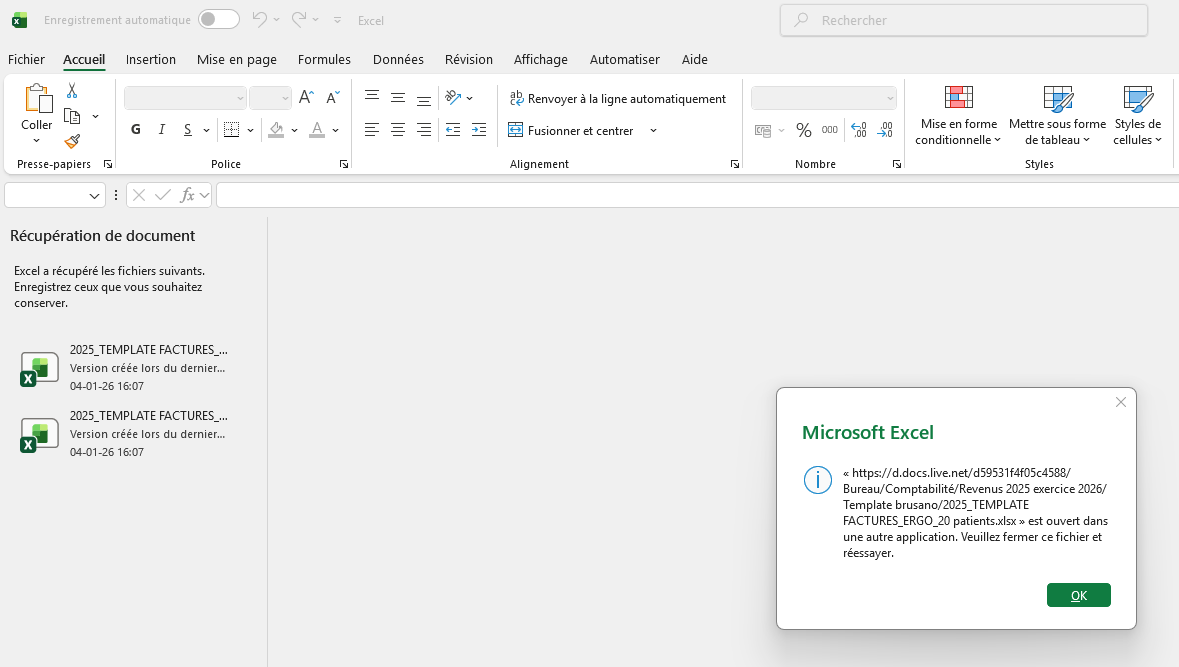Click the Coller paste icon
1179x667 pixels.
coord(37,99)
